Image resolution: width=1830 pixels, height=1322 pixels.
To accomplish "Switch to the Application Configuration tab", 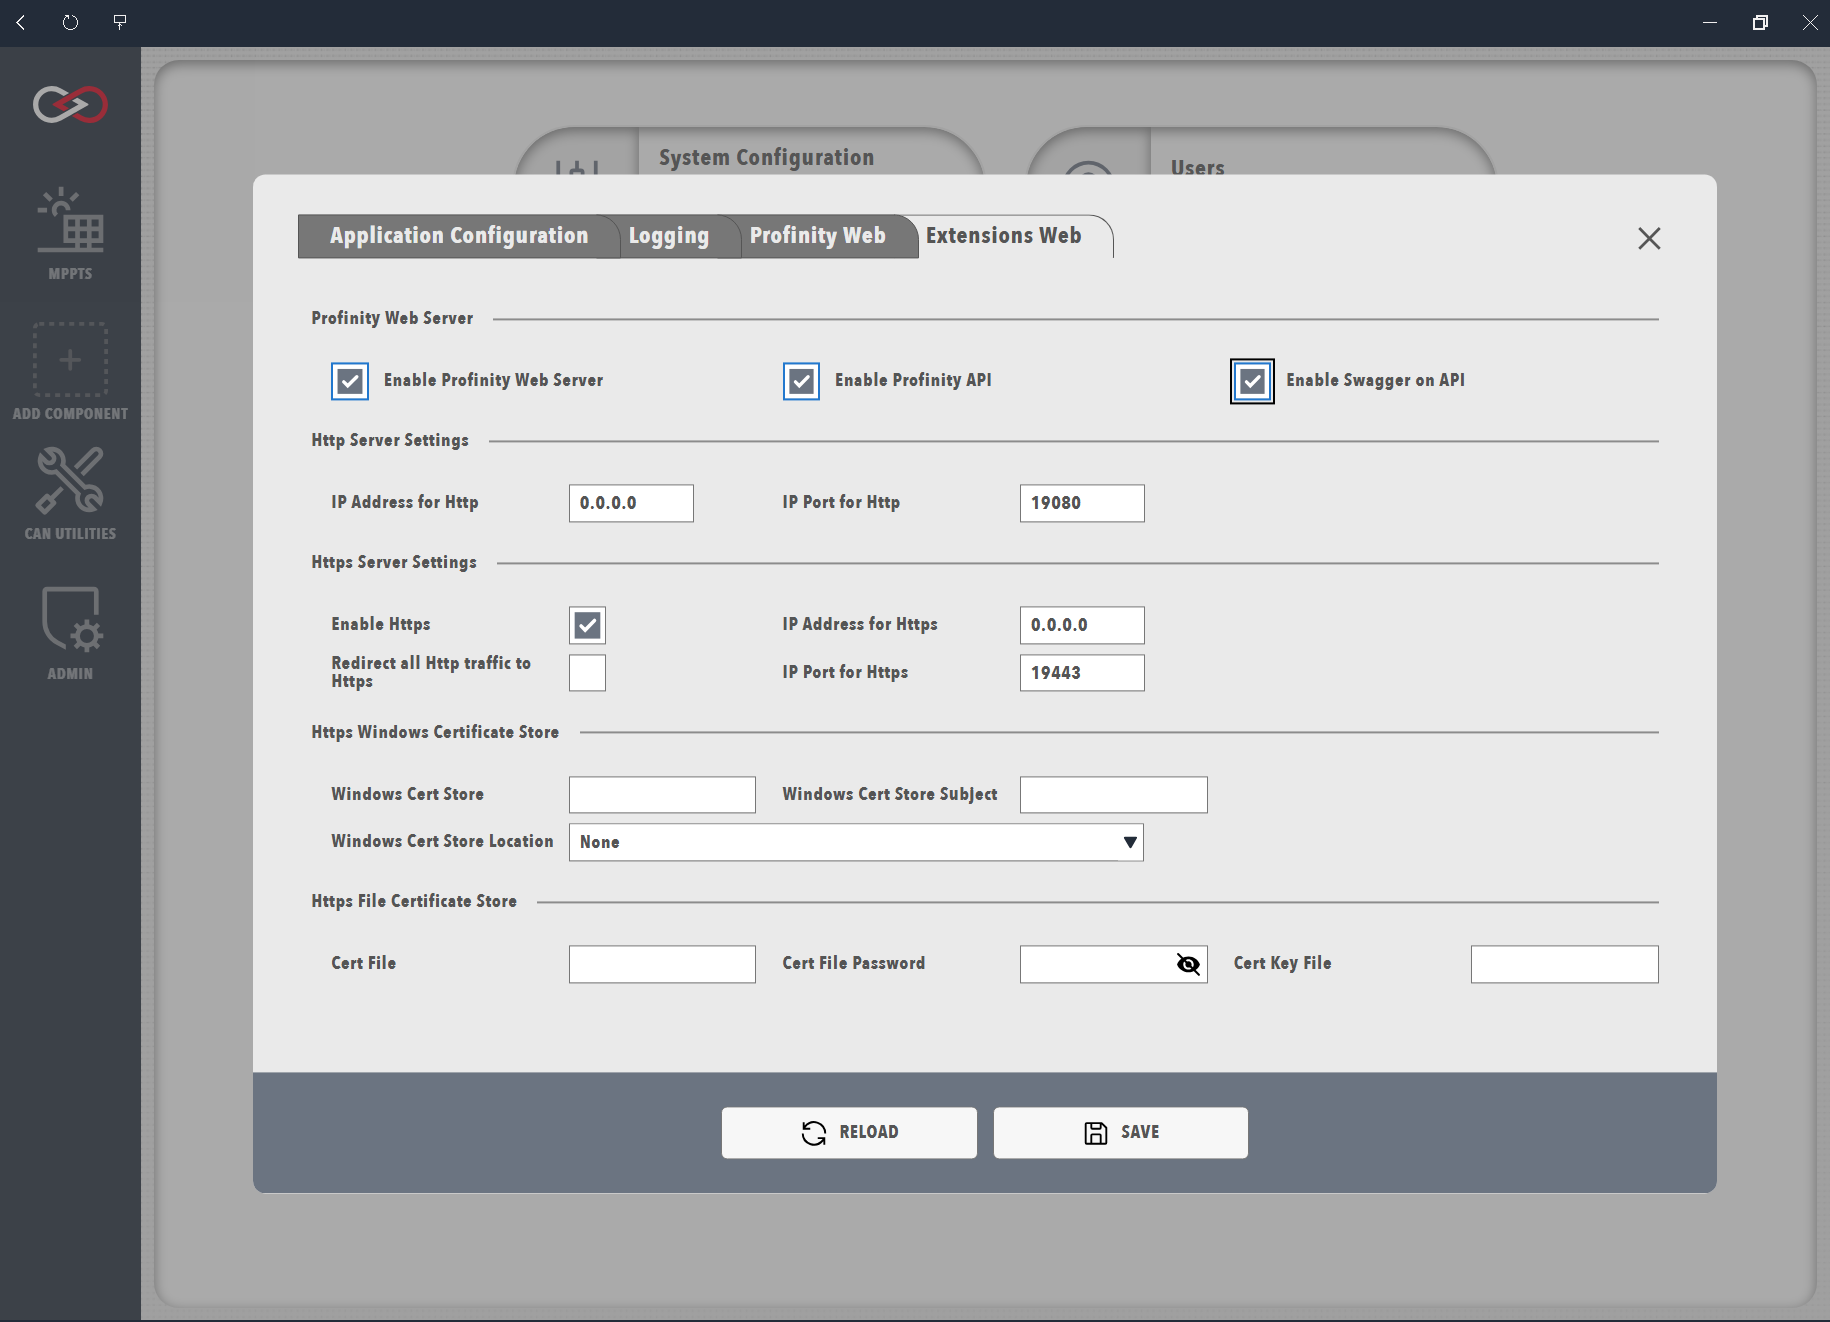I will (459, 236).
